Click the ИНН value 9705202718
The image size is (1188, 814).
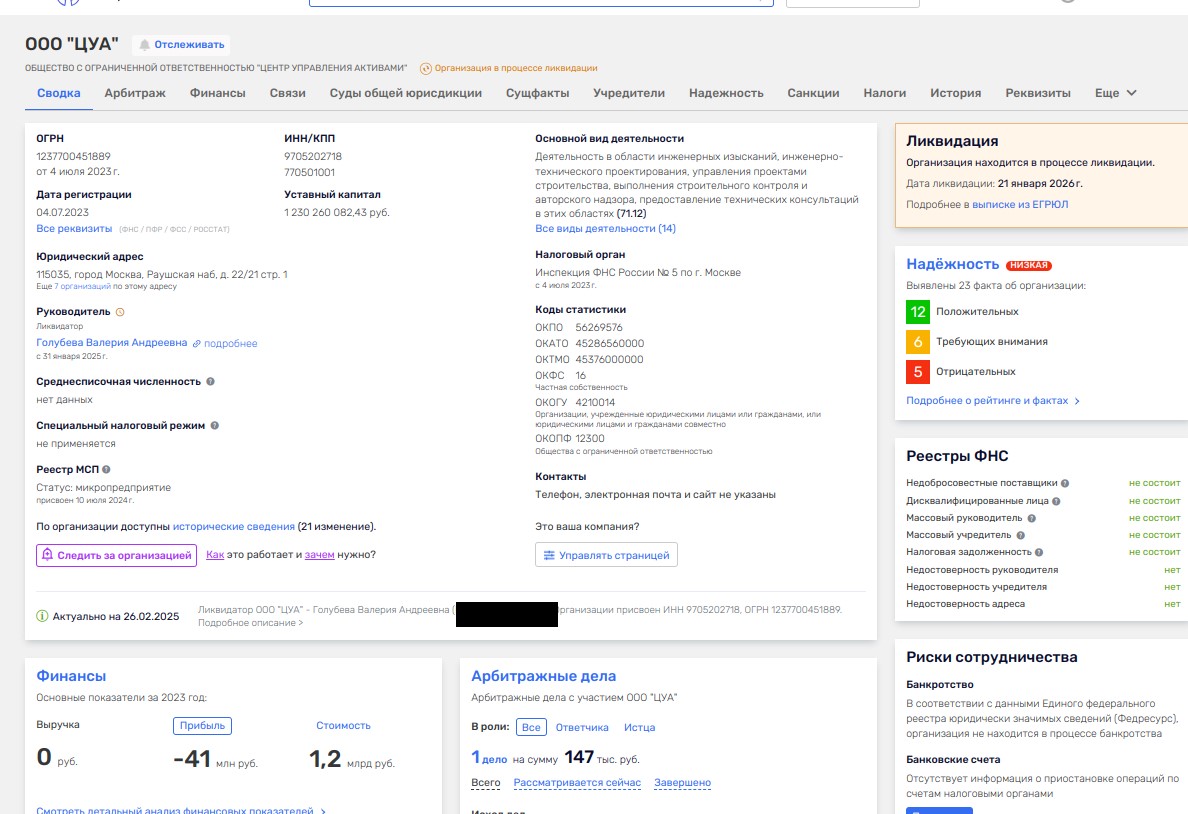pyautogui.click(x=313, y=157)
